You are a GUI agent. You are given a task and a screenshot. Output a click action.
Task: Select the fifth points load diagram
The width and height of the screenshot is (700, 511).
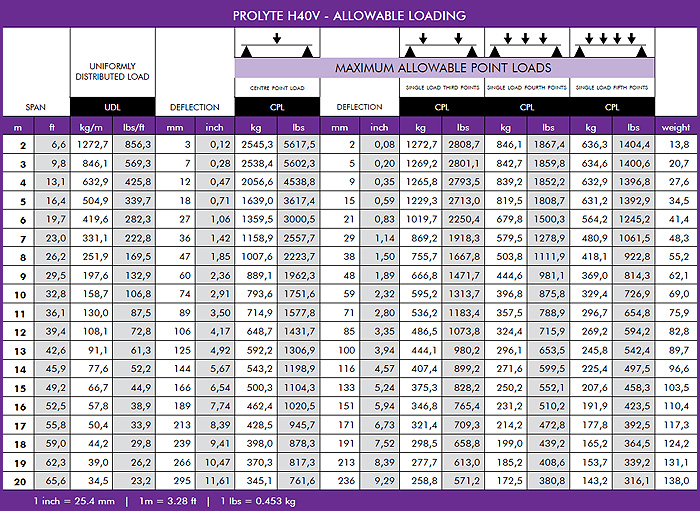click(612, 42)
